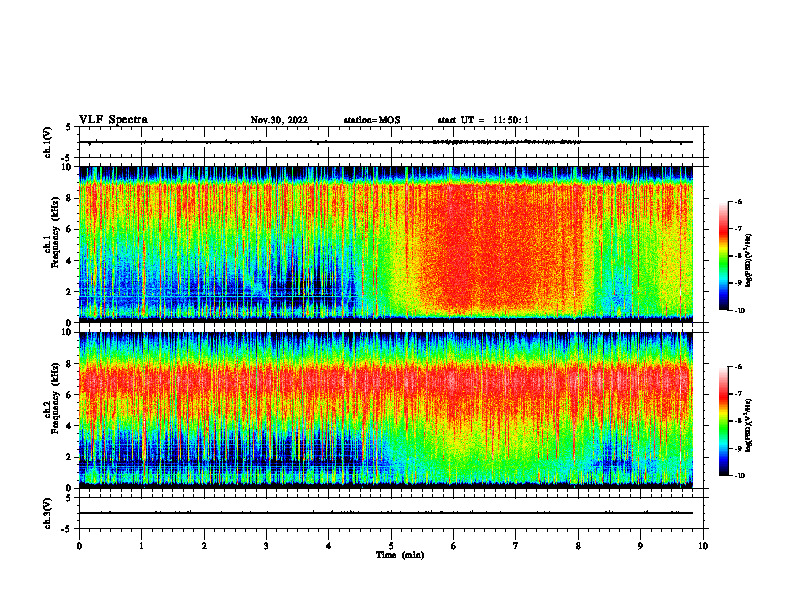Click the 'station=MOS' label
The height and width of the screenshot is (612, 792).
coord(372,120)
